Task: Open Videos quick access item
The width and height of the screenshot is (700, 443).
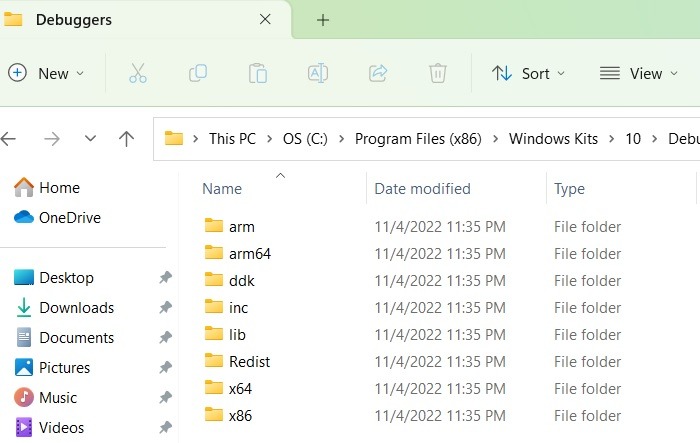Action: (49, 427)
